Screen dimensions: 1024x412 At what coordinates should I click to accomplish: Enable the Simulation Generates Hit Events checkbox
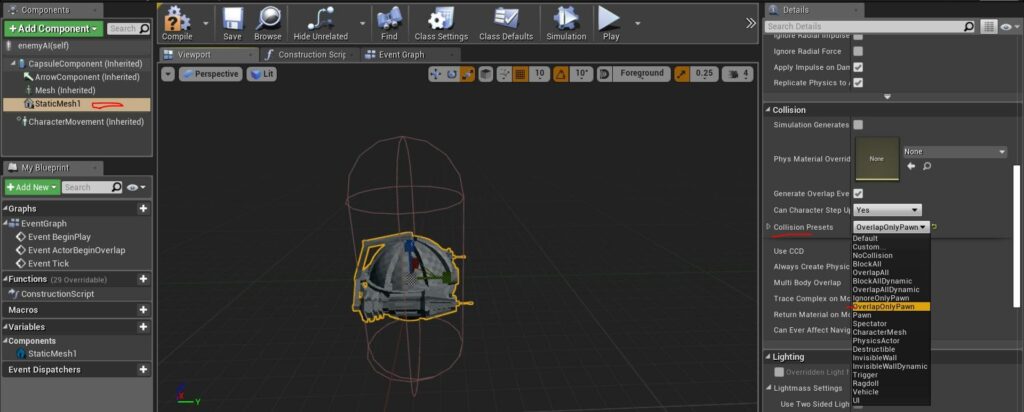coord(858,125)
